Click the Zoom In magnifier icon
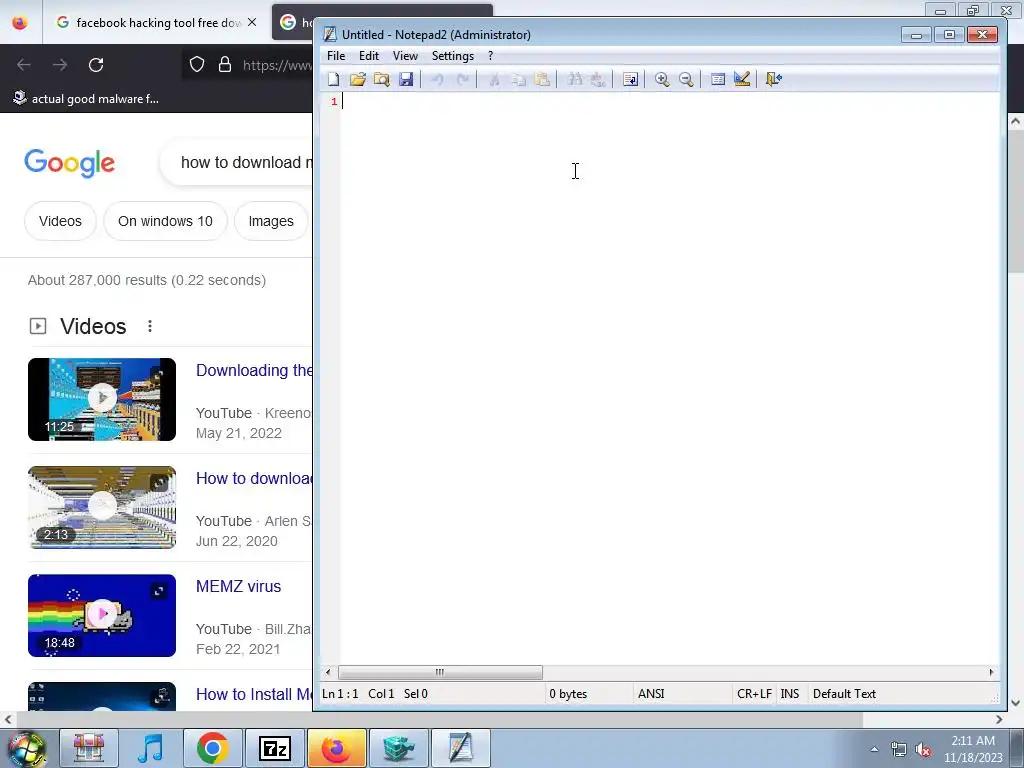 coord(662,80)
